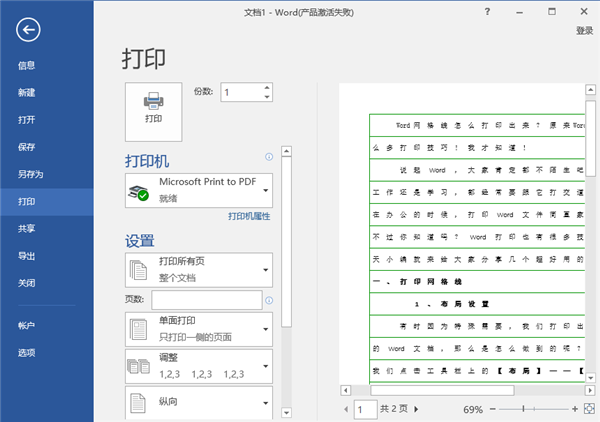The height and width of the screenshot is (422, 600).
Task: Click the 69% zoom level text
Action: (x=473, y=410)
